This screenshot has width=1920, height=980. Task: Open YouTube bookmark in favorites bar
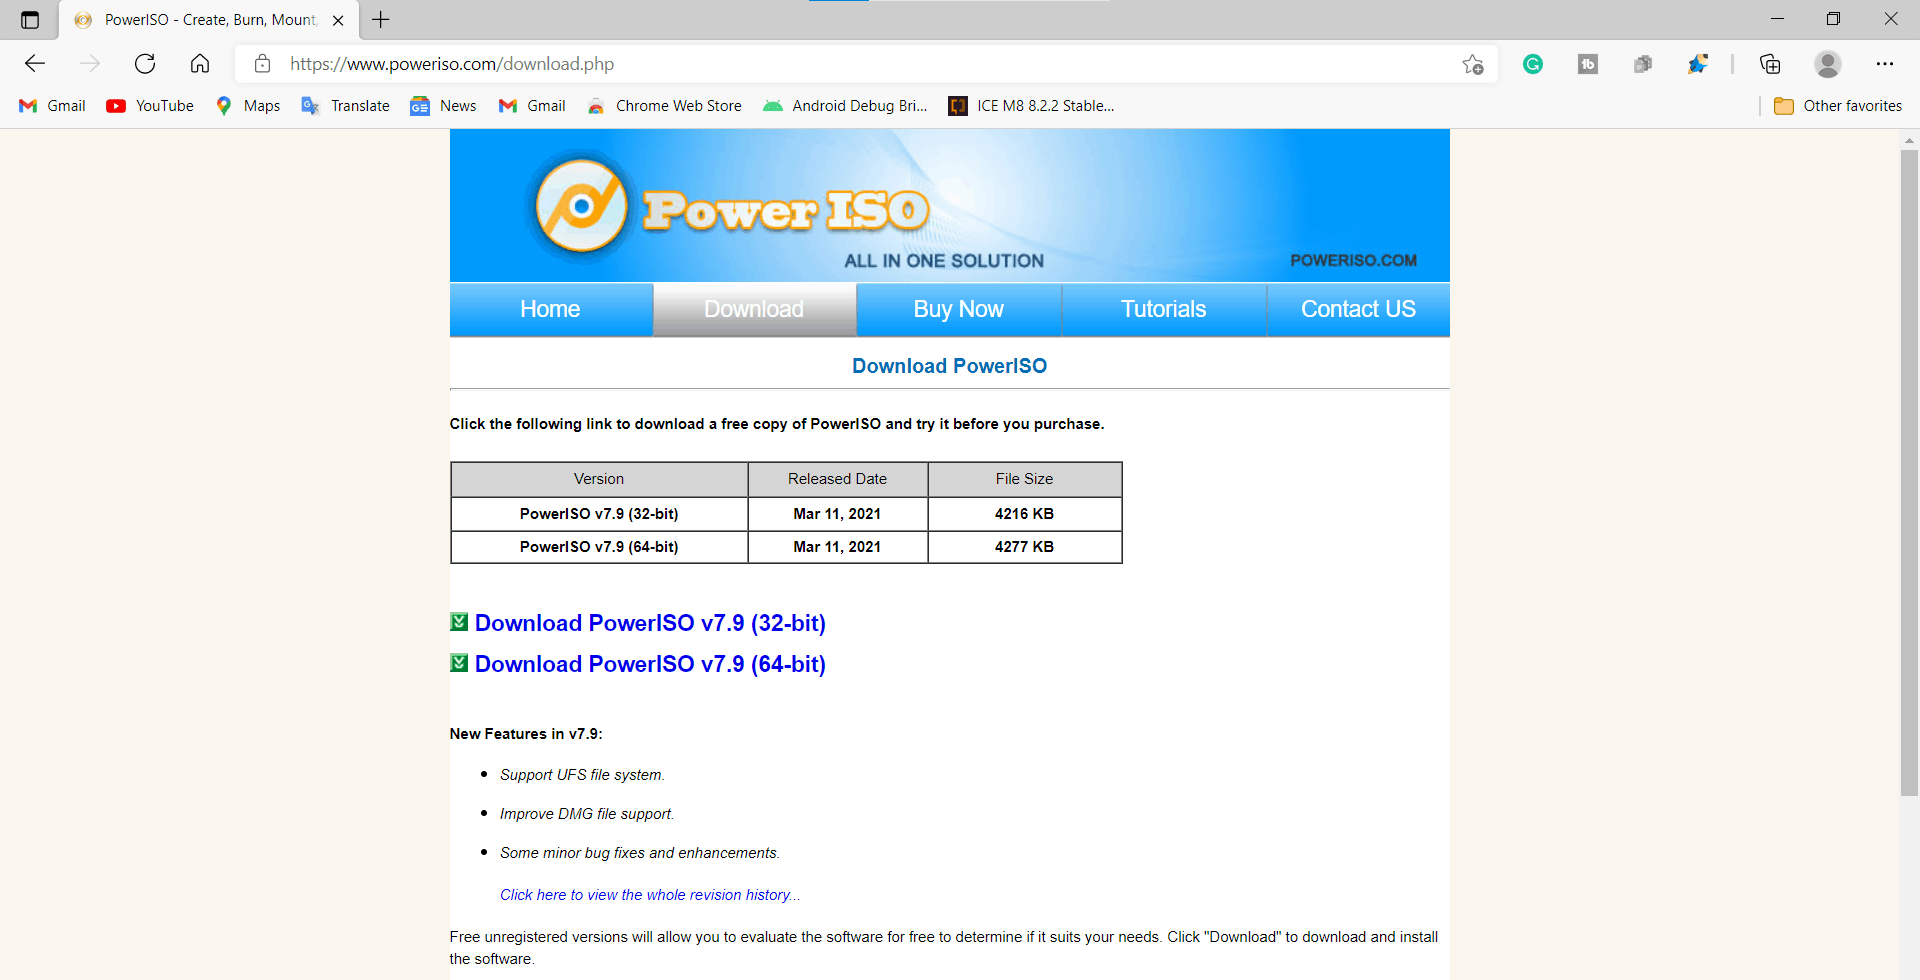(x=150, y=106)
